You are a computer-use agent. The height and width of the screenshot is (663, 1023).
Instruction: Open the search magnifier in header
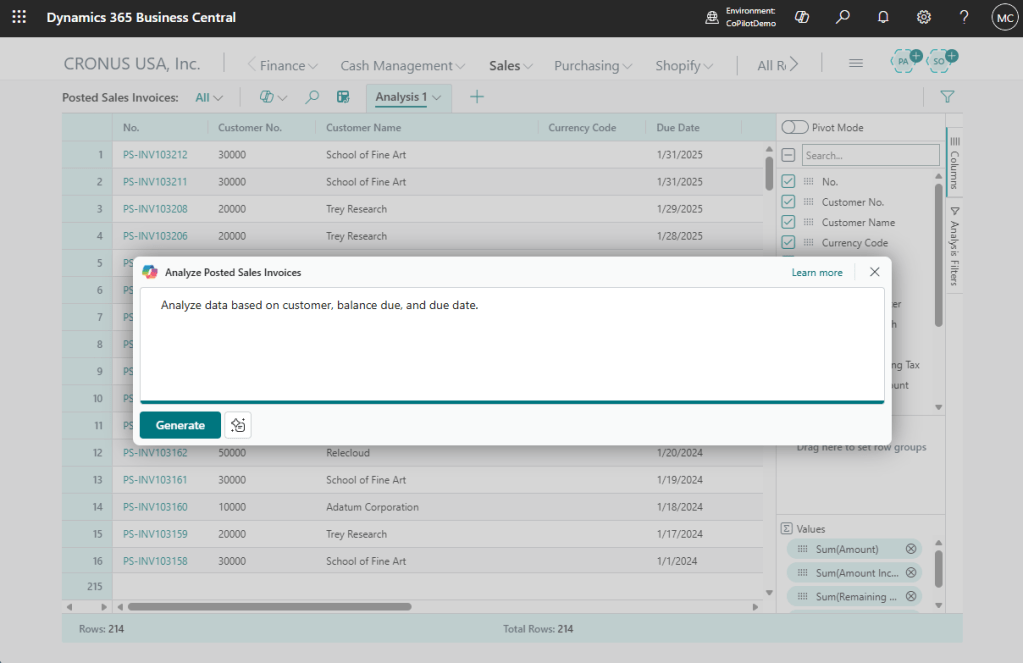(843, 17)
